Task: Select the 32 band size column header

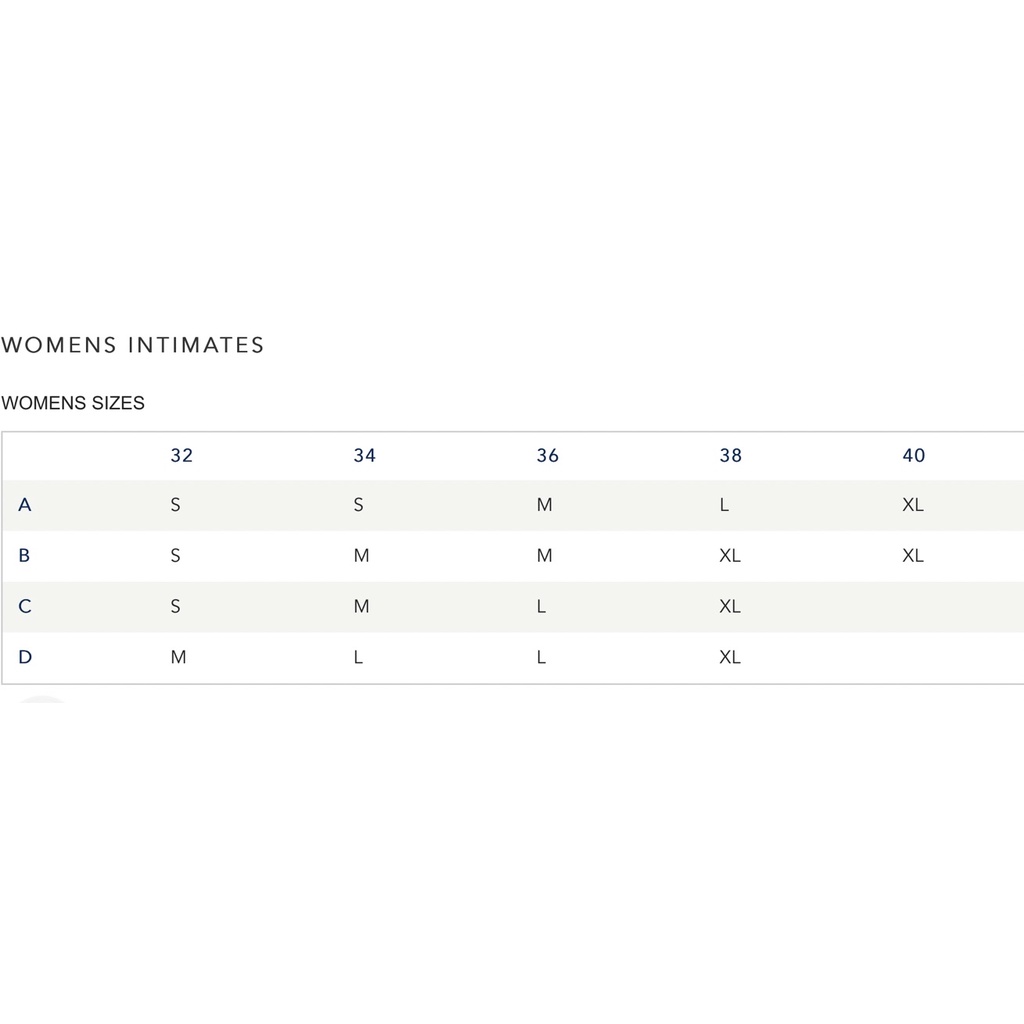Action: coord(181,456)
